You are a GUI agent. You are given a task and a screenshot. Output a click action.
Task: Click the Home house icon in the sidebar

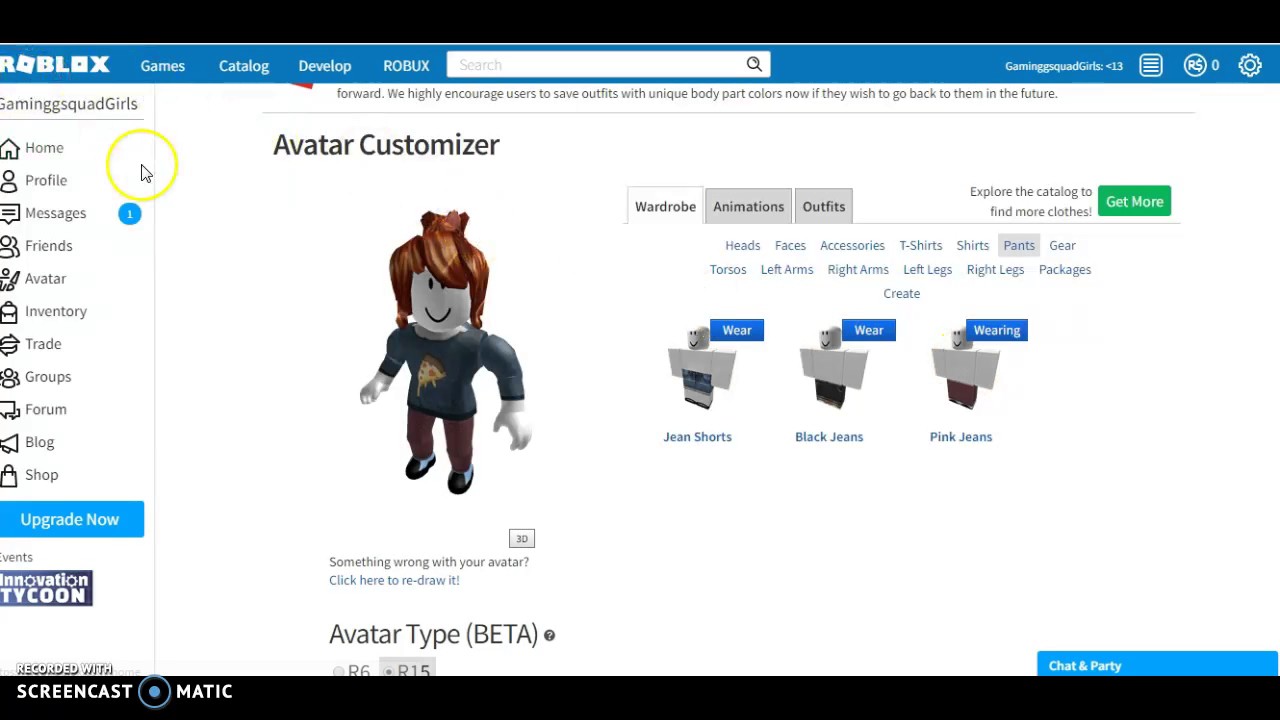pyautogui.click(x=9, y=148)
